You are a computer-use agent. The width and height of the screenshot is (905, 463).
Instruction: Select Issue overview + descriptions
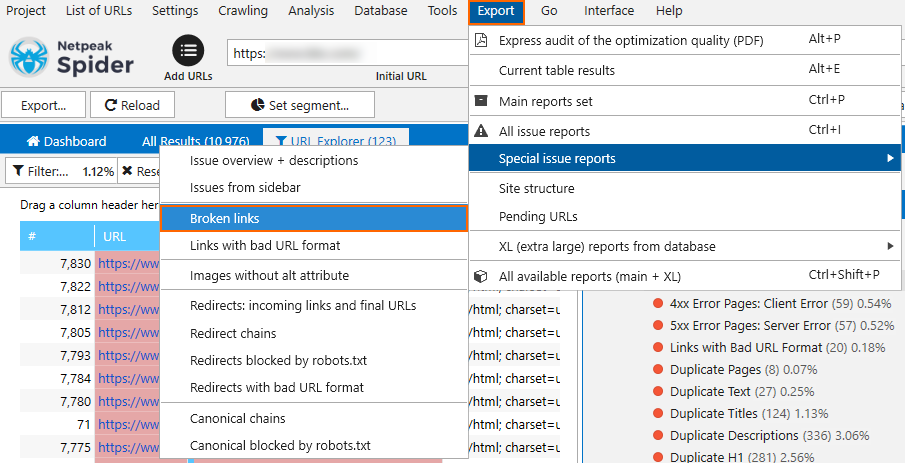point(313,160)
